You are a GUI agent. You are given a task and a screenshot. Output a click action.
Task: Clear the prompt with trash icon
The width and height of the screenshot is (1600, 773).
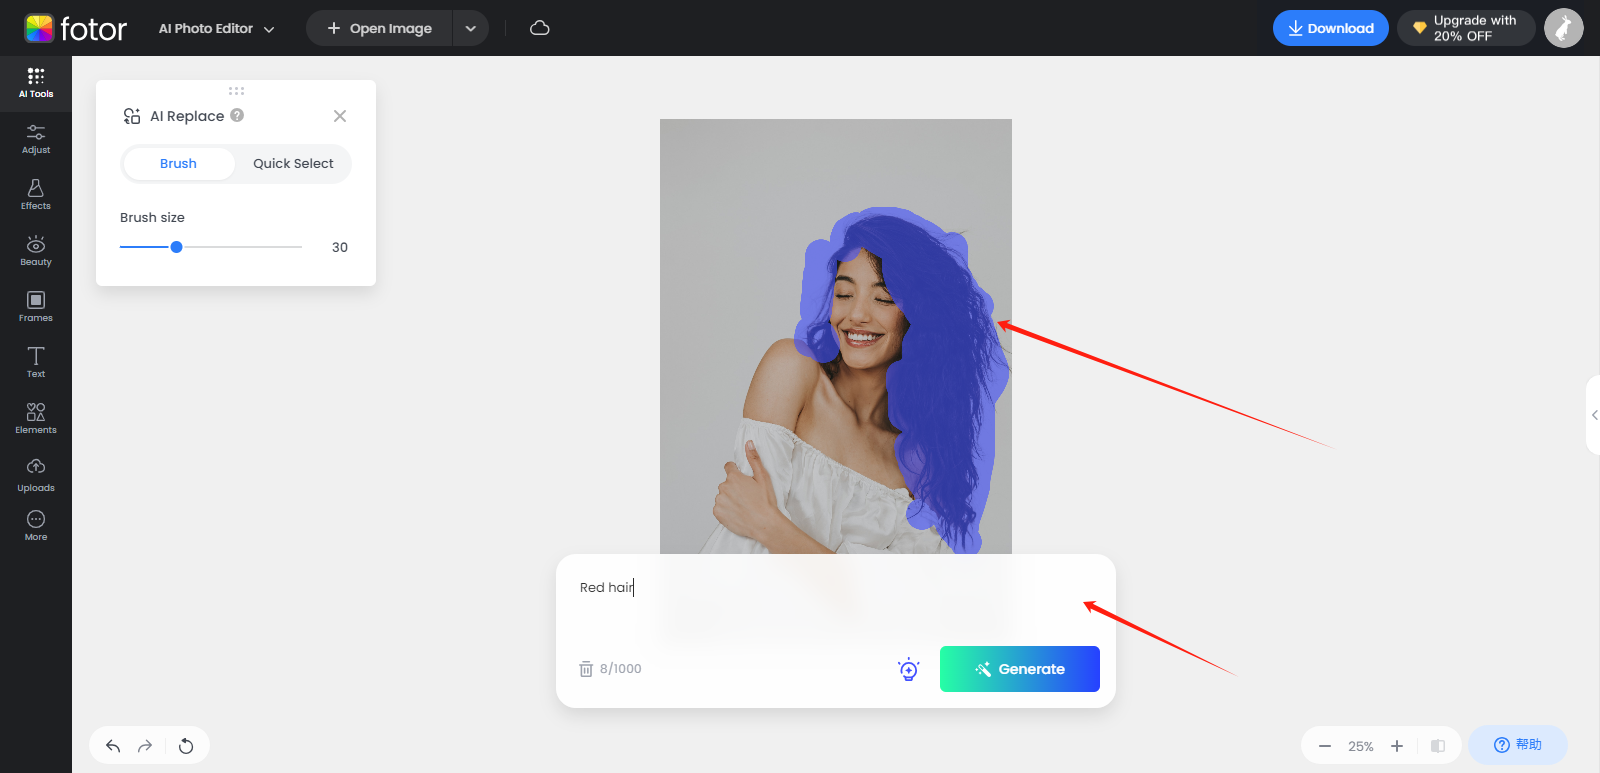tap(586, 669)
